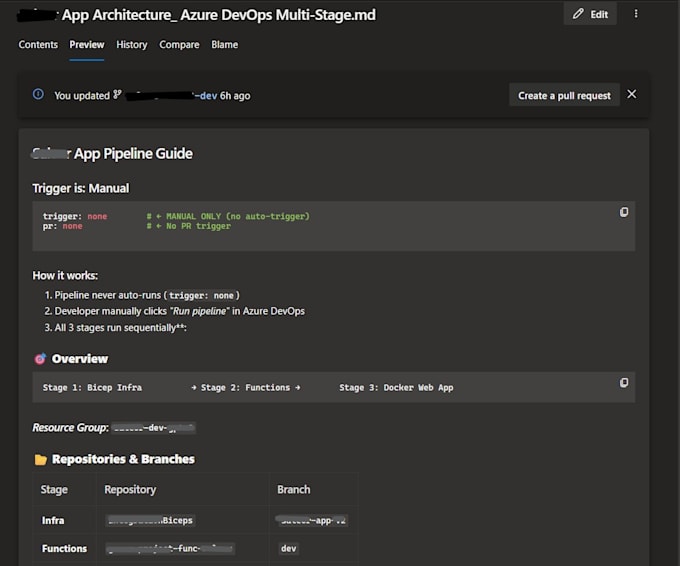Image resolution: width=680 pixels, height=566 pixels.
Task: Click the 'How it works:' heading
Action: click(x=65, y=276)
